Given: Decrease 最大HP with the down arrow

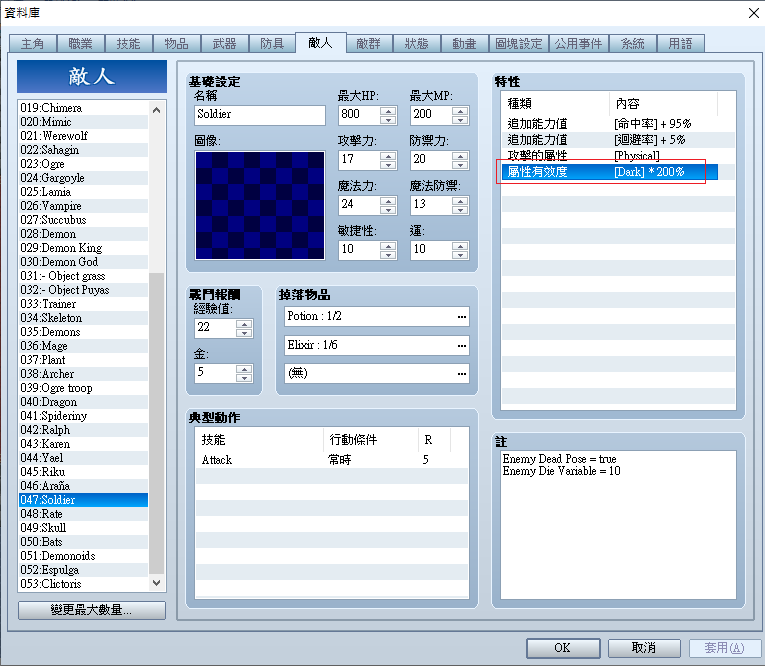Looking at the screenshot, I should (388, 120).
